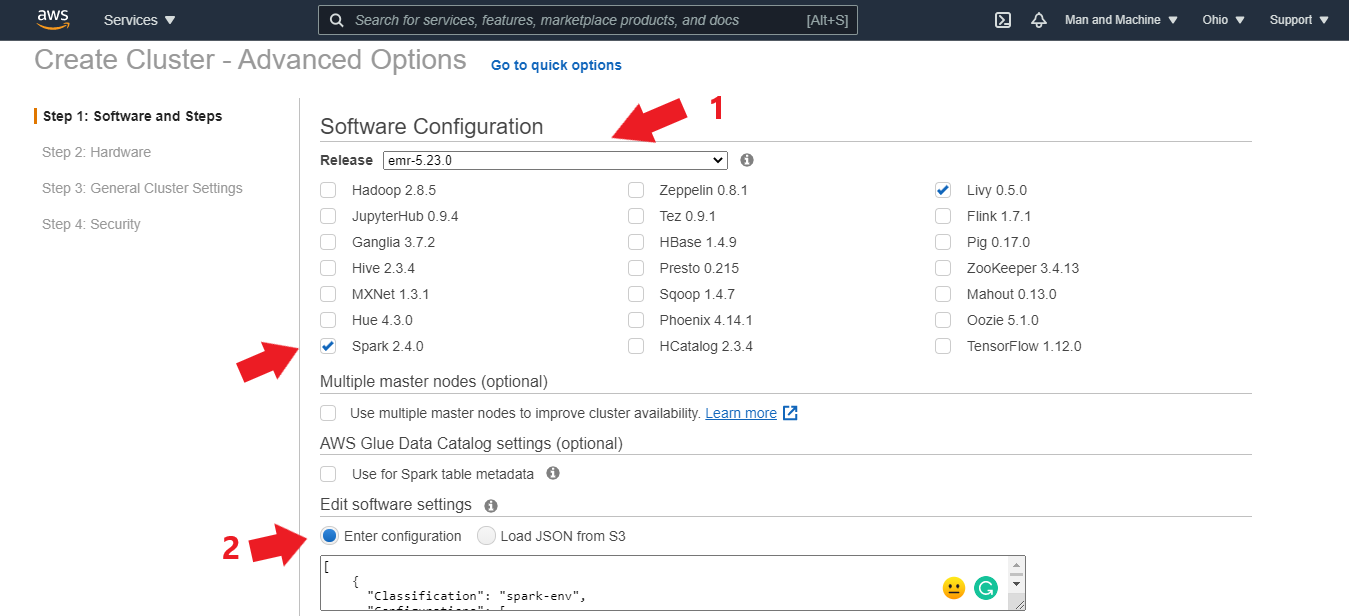Click the search magnifier icon
Image resolution: width=1349 pixels, height=616 pixels.
click(x=337, y=20)
